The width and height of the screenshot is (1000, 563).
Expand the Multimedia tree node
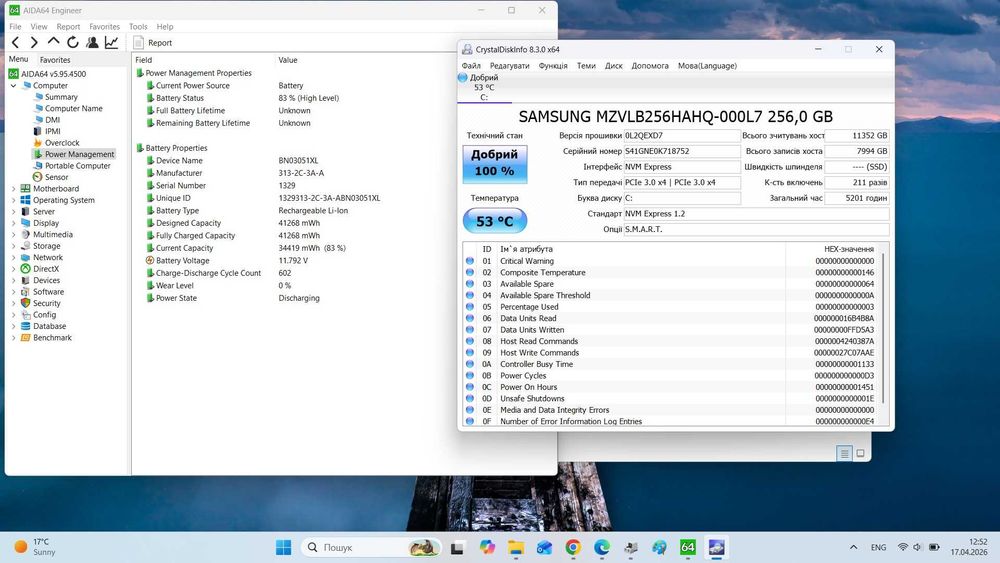[x=13, y=235]
